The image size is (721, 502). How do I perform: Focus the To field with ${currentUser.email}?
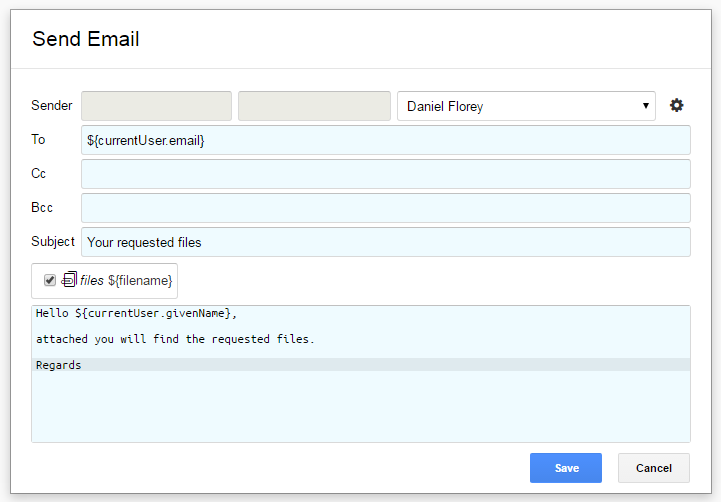[x=386, y=140]
